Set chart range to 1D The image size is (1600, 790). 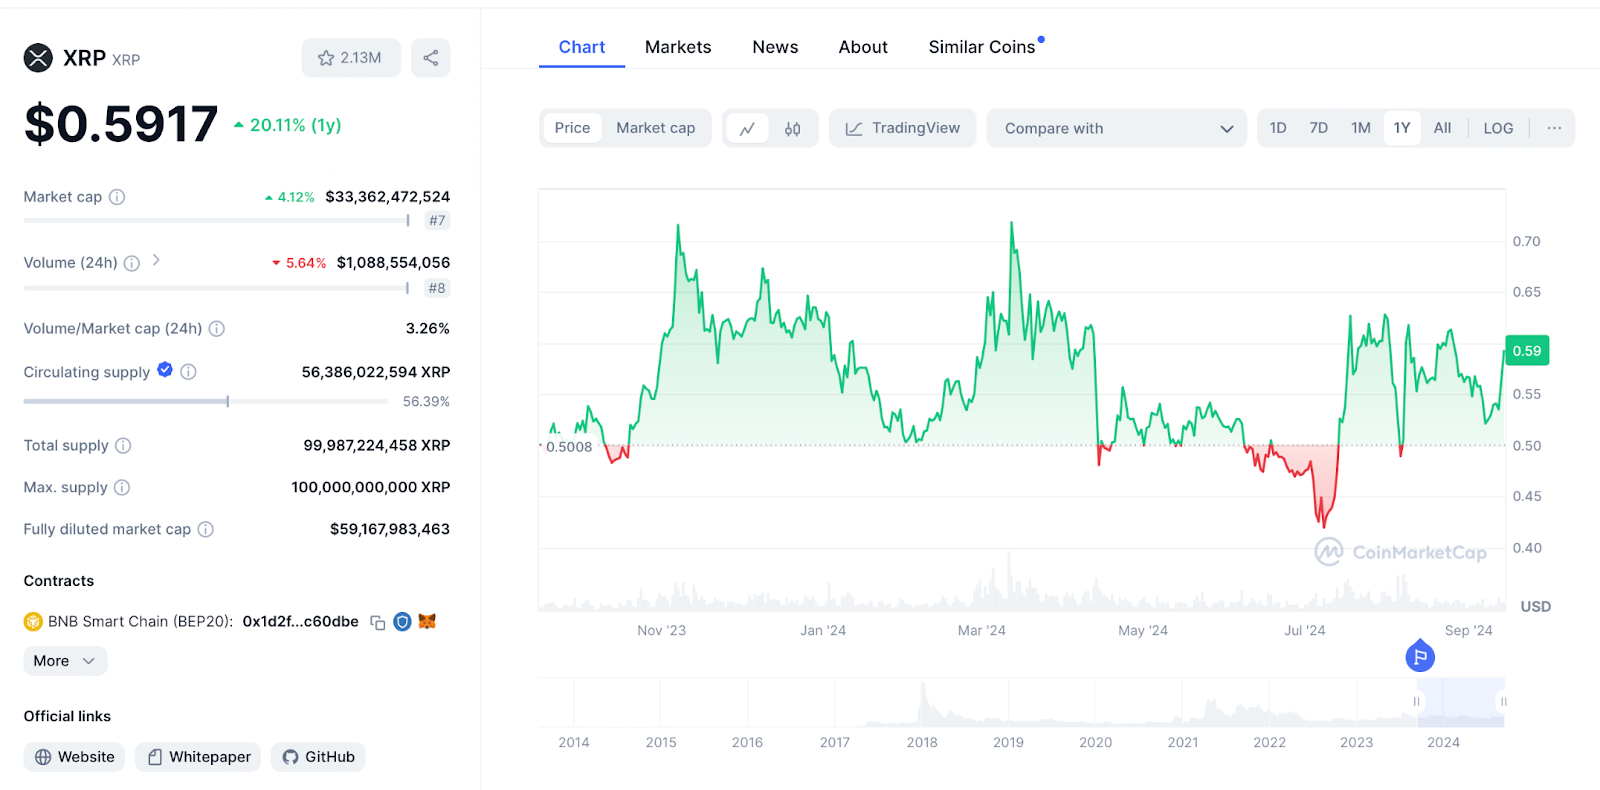tap(1278, 128)
